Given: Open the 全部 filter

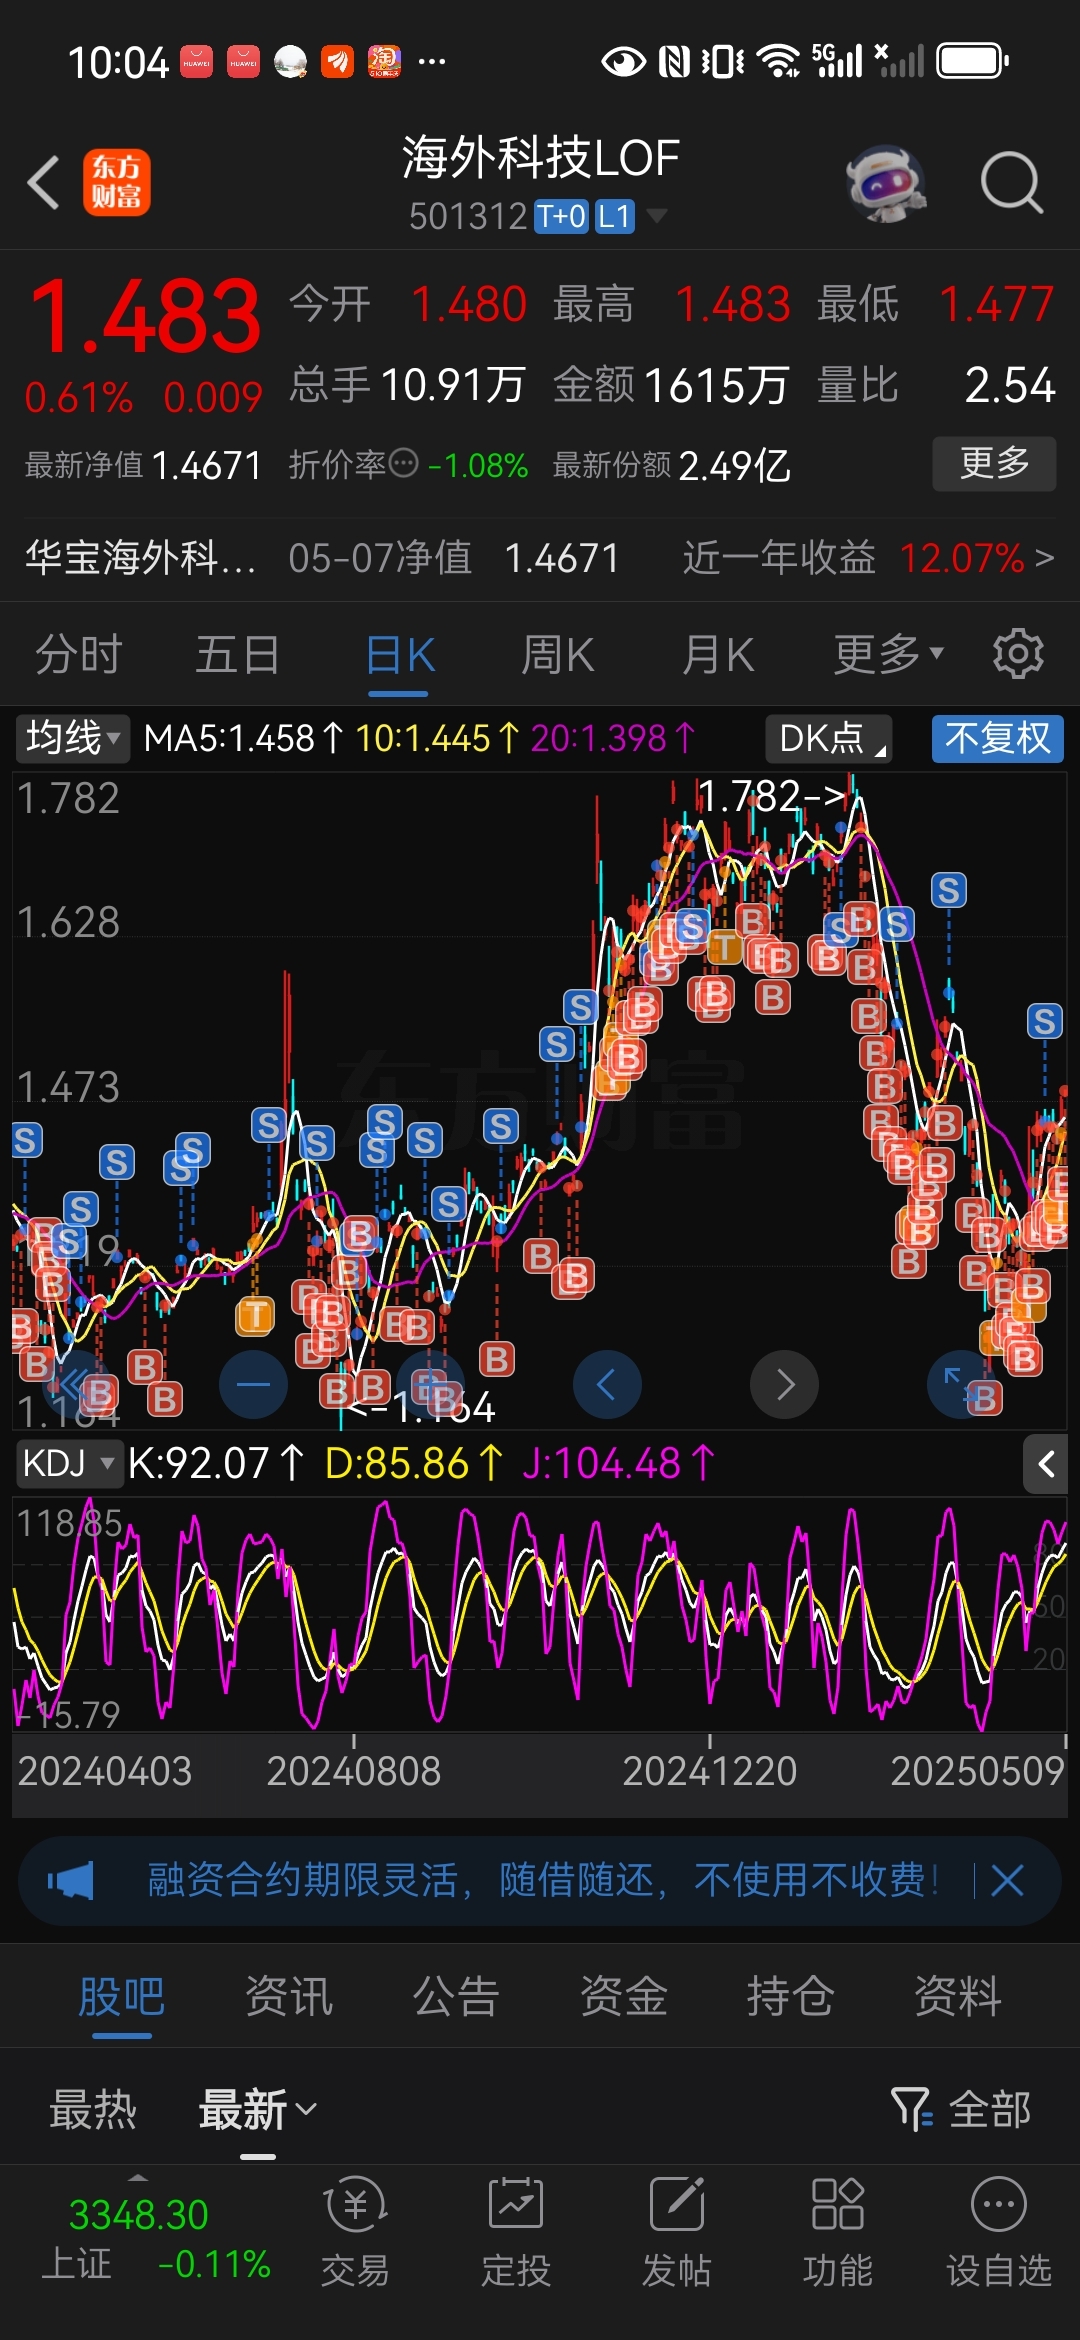Looking at the screenshot, I should pos(961,2109).
